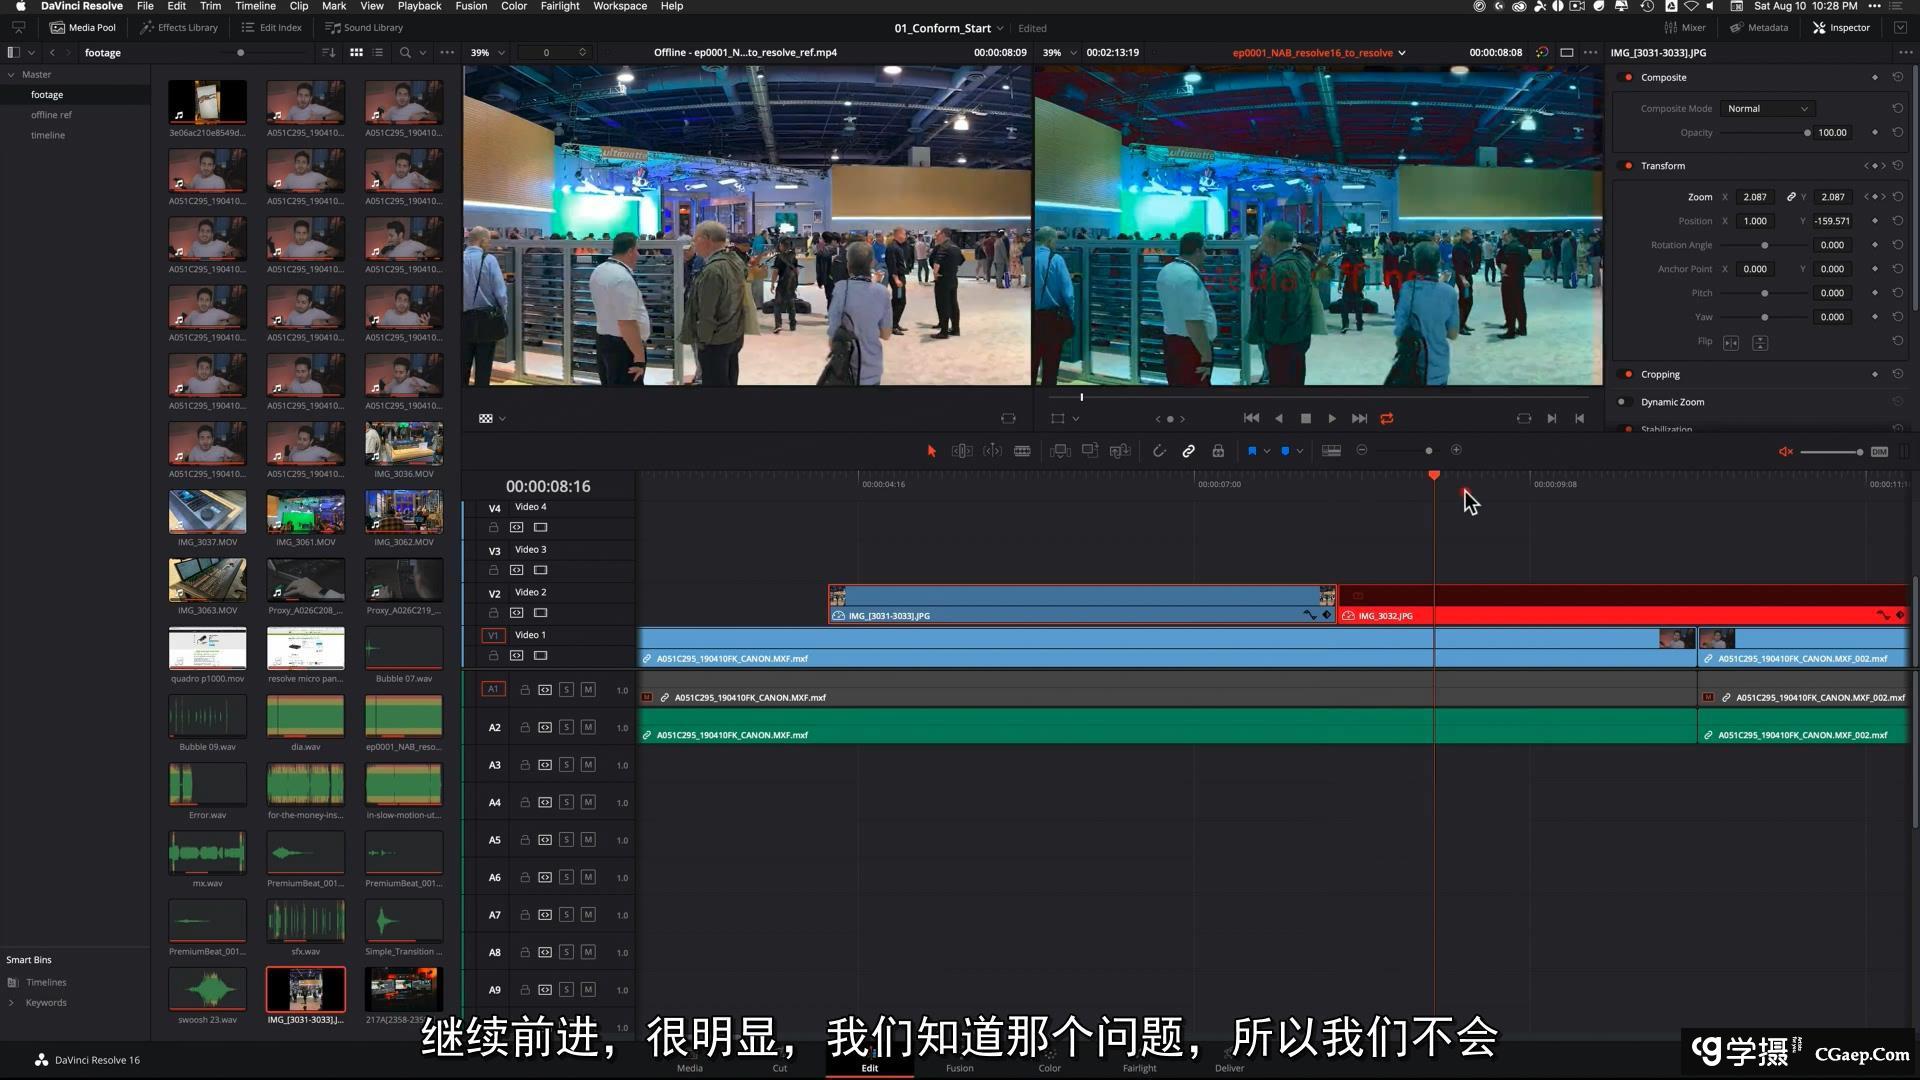Toggle the linked selection chain icon
Screen dimensions: 1920x1080
pyautogui.click(x=1188, y=451)
